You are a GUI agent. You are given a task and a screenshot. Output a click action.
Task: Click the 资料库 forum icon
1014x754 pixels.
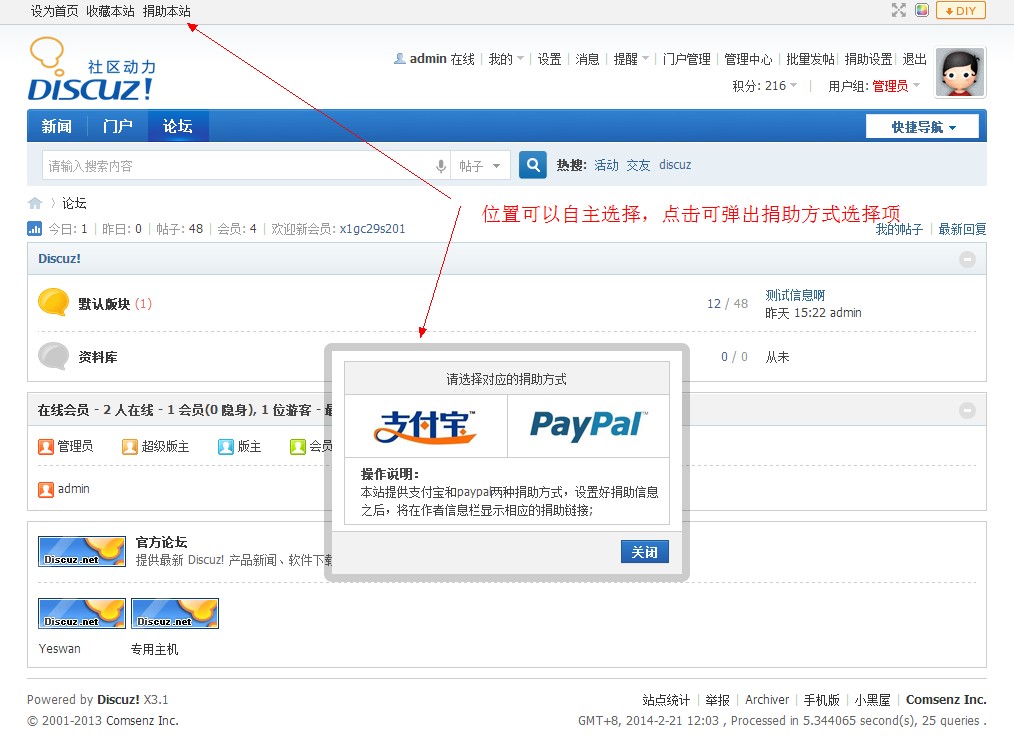click(x=54, y=356)
